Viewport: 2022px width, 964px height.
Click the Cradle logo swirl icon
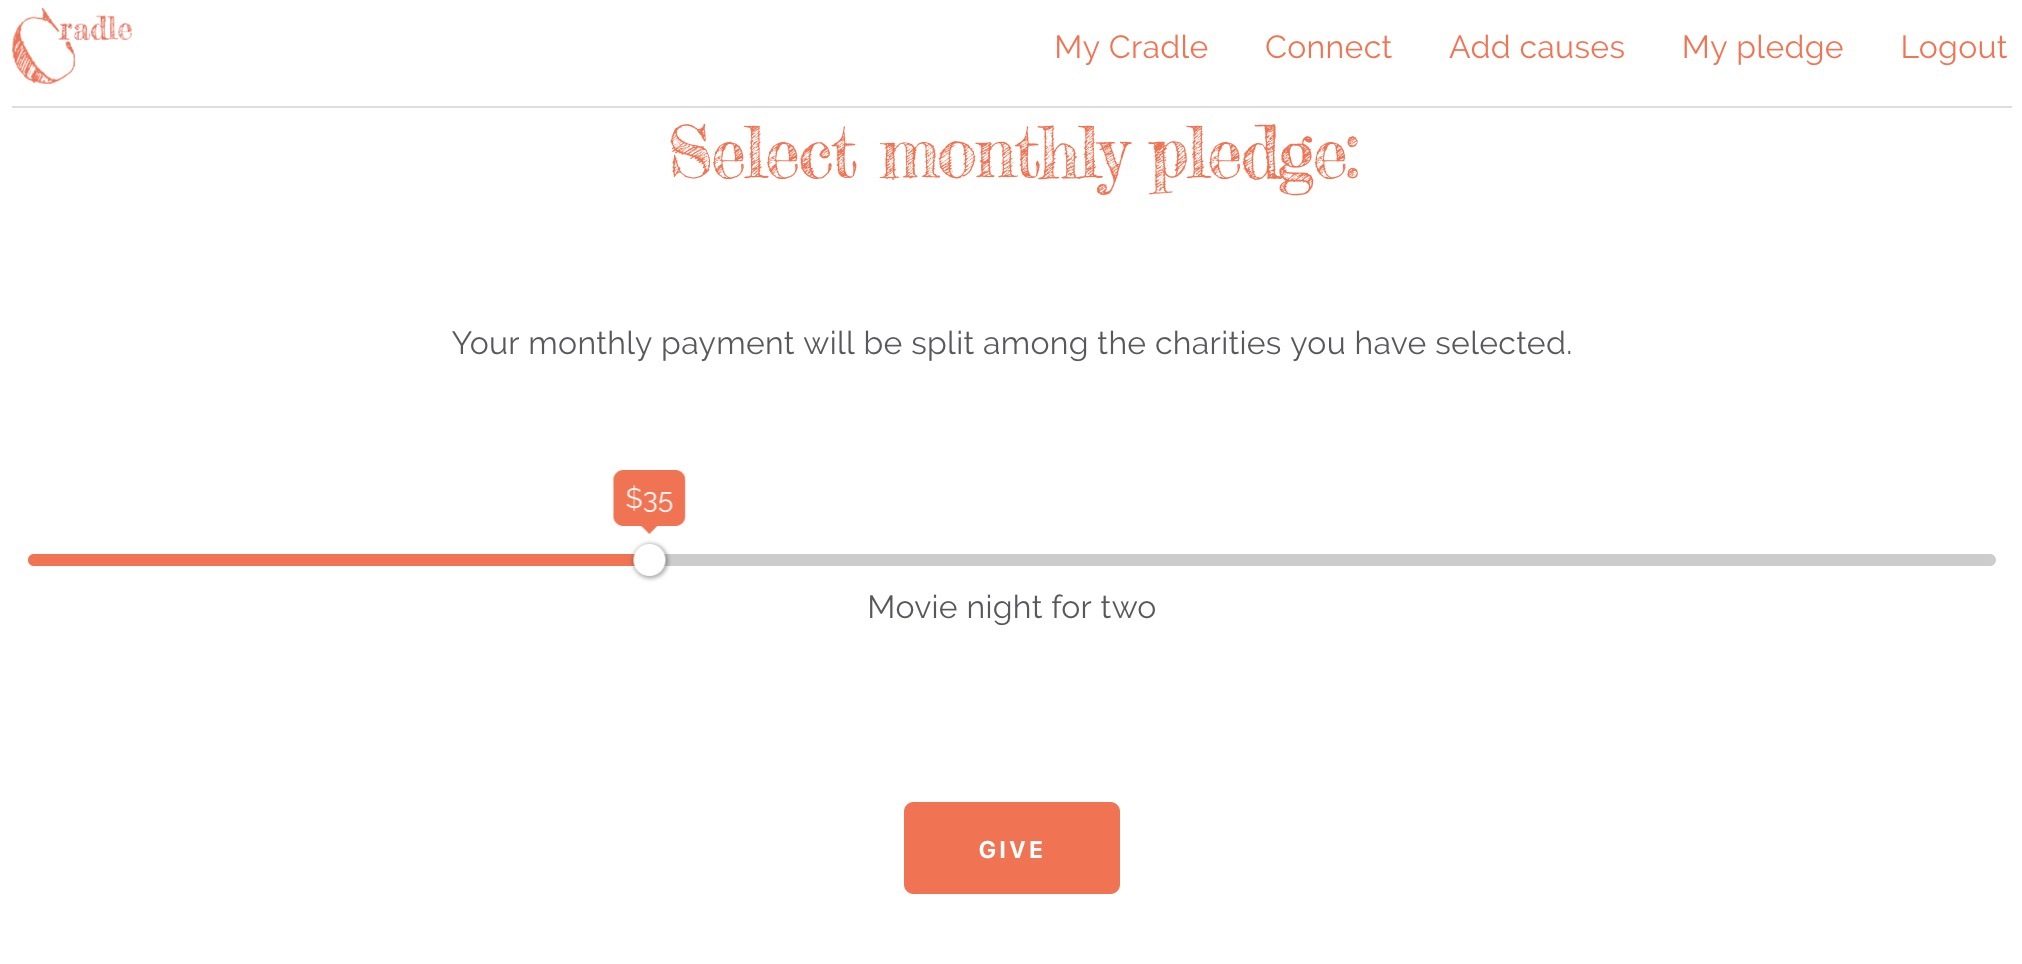point(40,48)
